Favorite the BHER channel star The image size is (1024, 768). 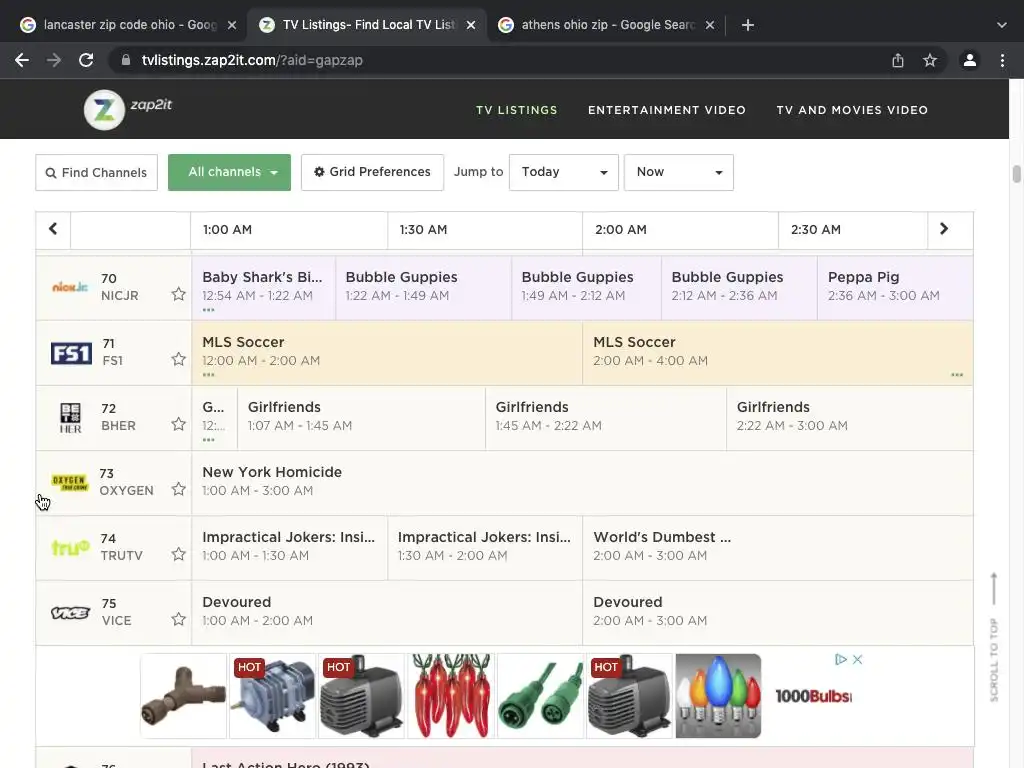pyautogui.click(x=178, y=424)
